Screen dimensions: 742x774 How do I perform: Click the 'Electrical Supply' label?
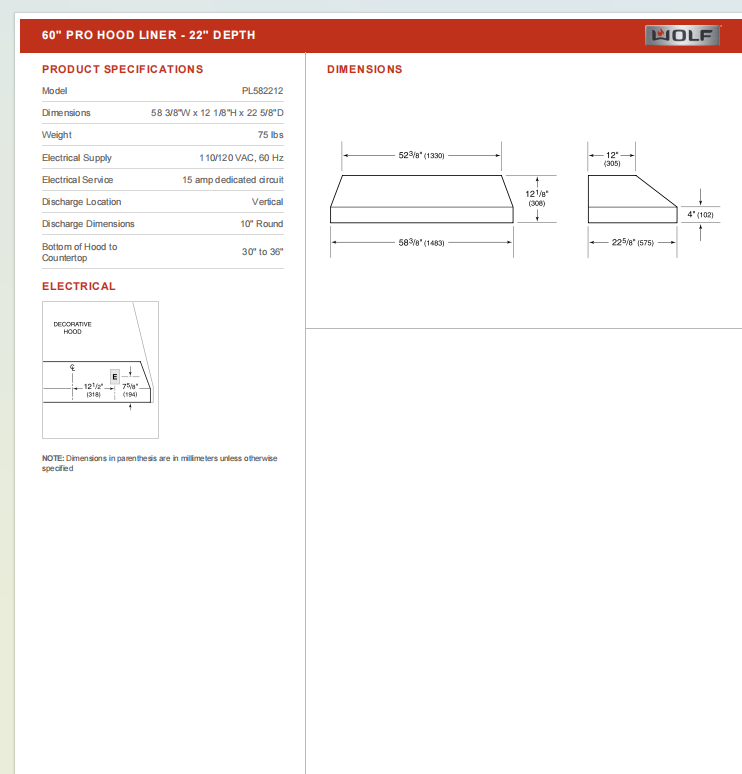pyautogui.click(x=77, y=158)
